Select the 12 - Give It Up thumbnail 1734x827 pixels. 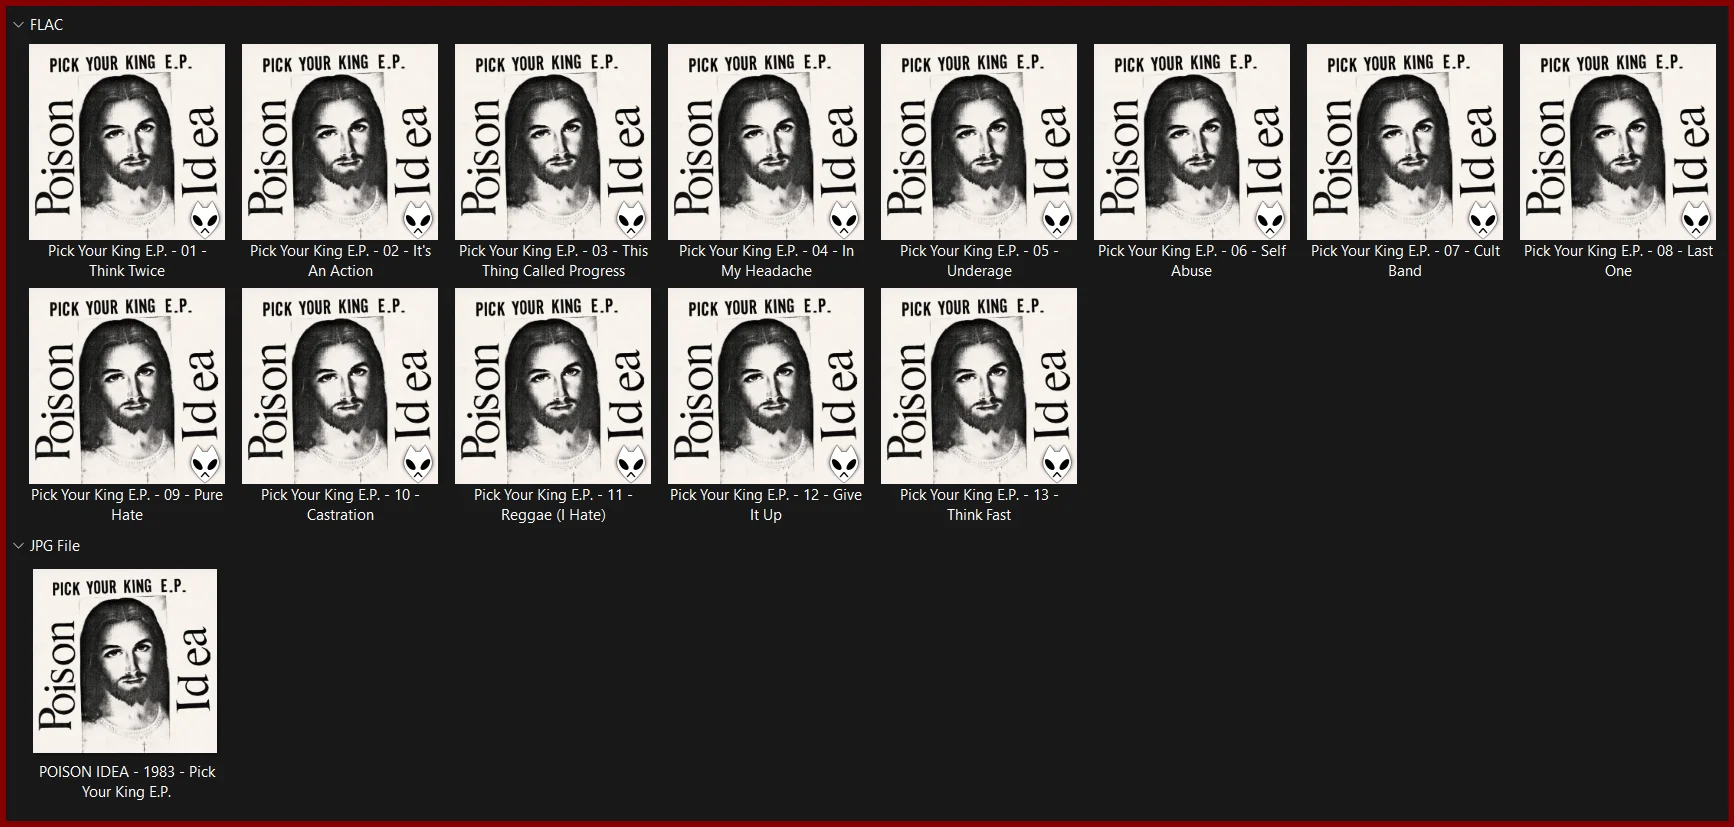766,386
